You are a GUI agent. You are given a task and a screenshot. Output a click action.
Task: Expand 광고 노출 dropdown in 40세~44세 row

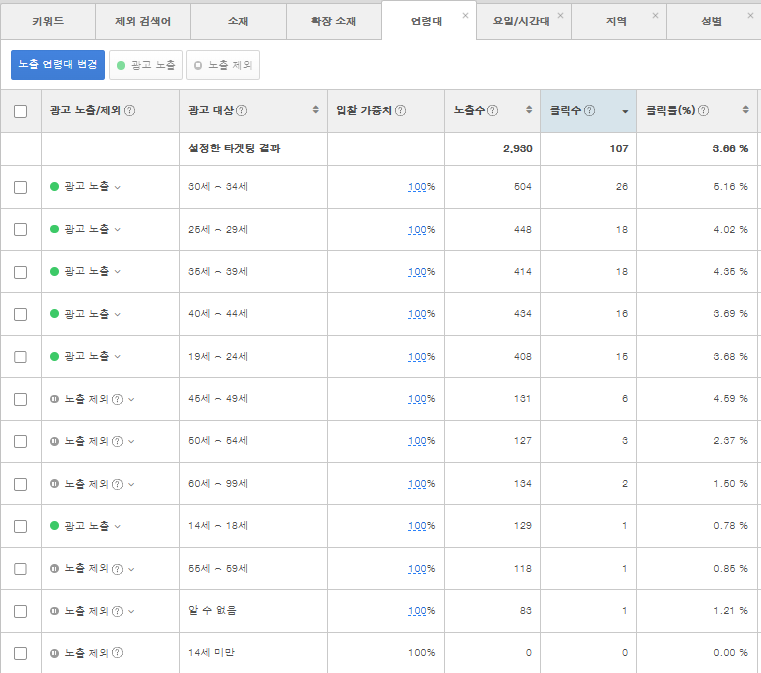pos(117,314)
